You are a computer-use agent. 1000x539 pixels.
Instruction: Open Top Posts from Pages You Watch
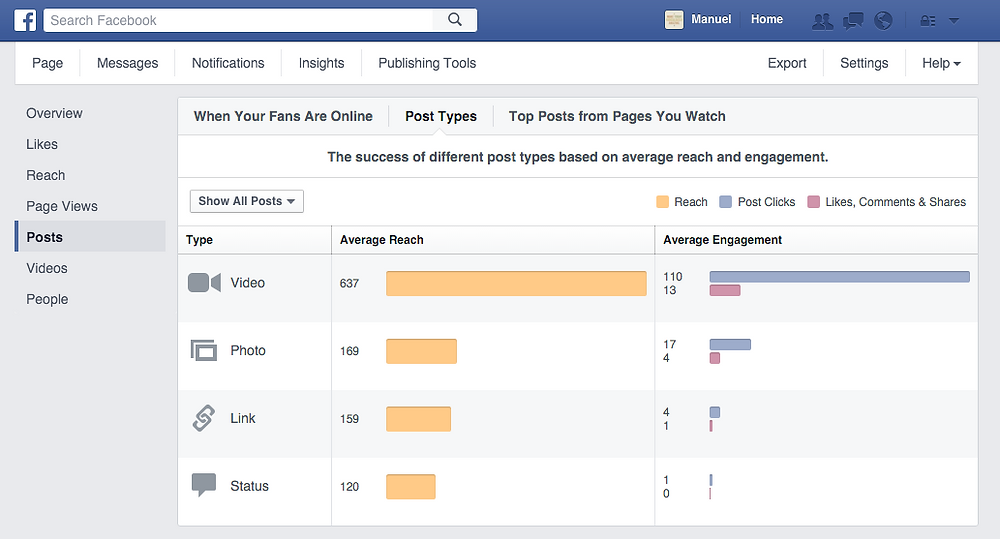(617, 116)
